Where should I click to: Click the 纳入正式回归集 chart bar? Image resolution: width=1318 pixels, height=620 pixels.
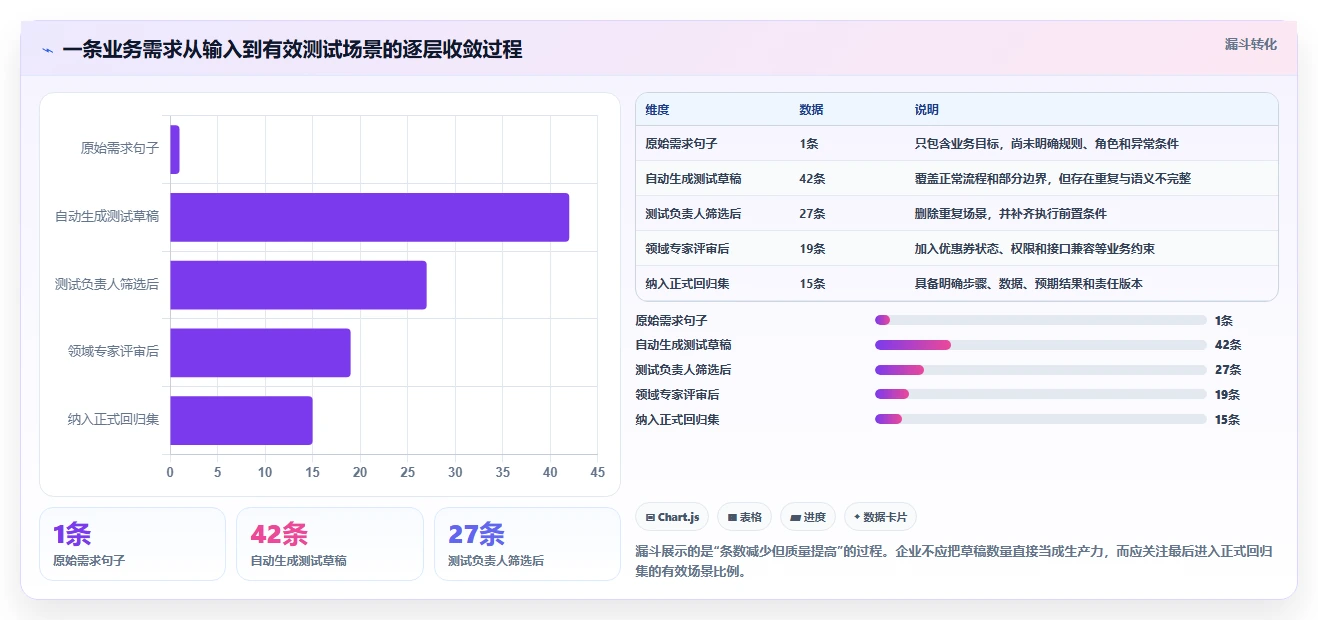(x=241, y=420)
